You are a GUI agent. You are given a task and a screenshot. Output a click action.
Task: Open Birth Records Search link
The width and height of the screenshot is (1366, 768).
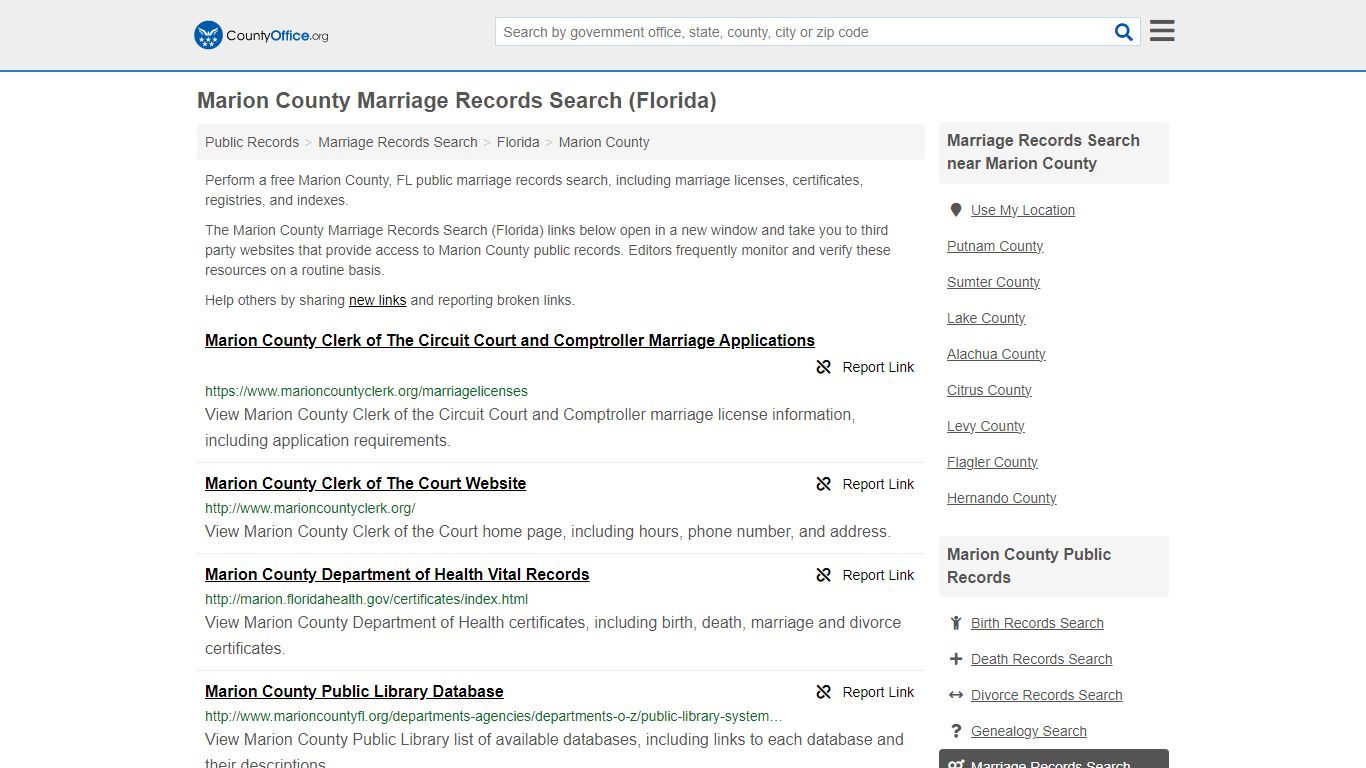[1037, 623]
